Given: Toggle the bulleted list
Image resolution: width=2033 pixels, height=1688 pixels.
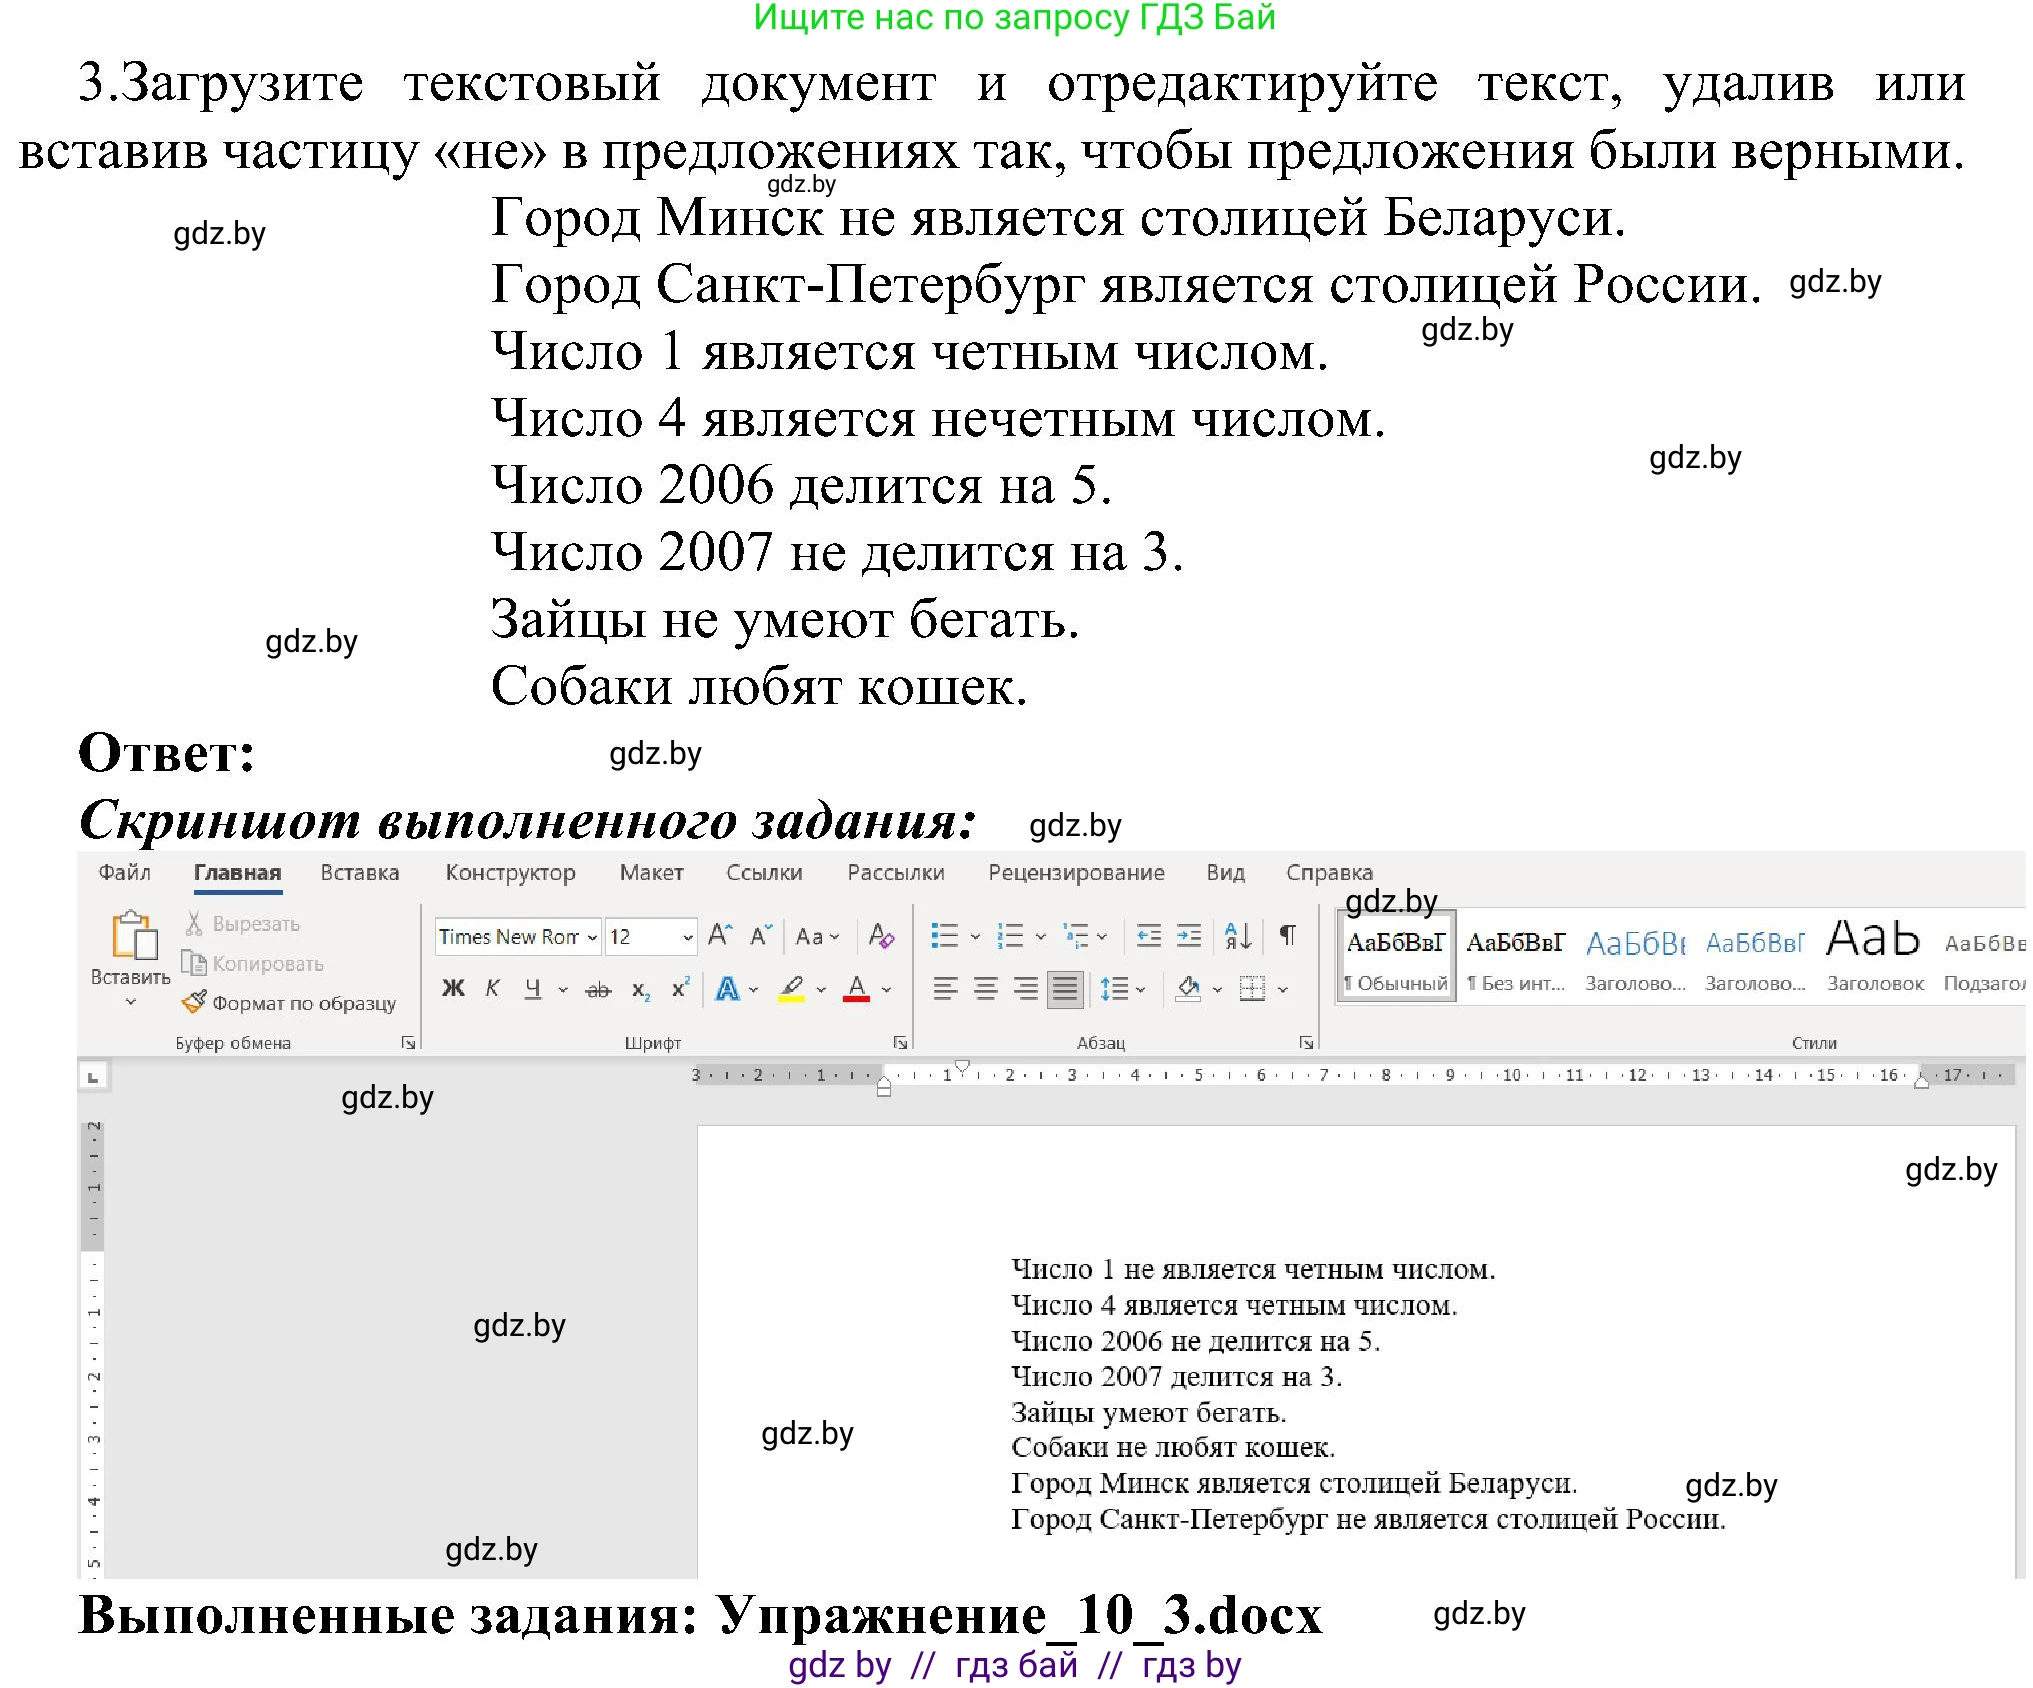Looking at the screenshot, I should tap(945, 935).
